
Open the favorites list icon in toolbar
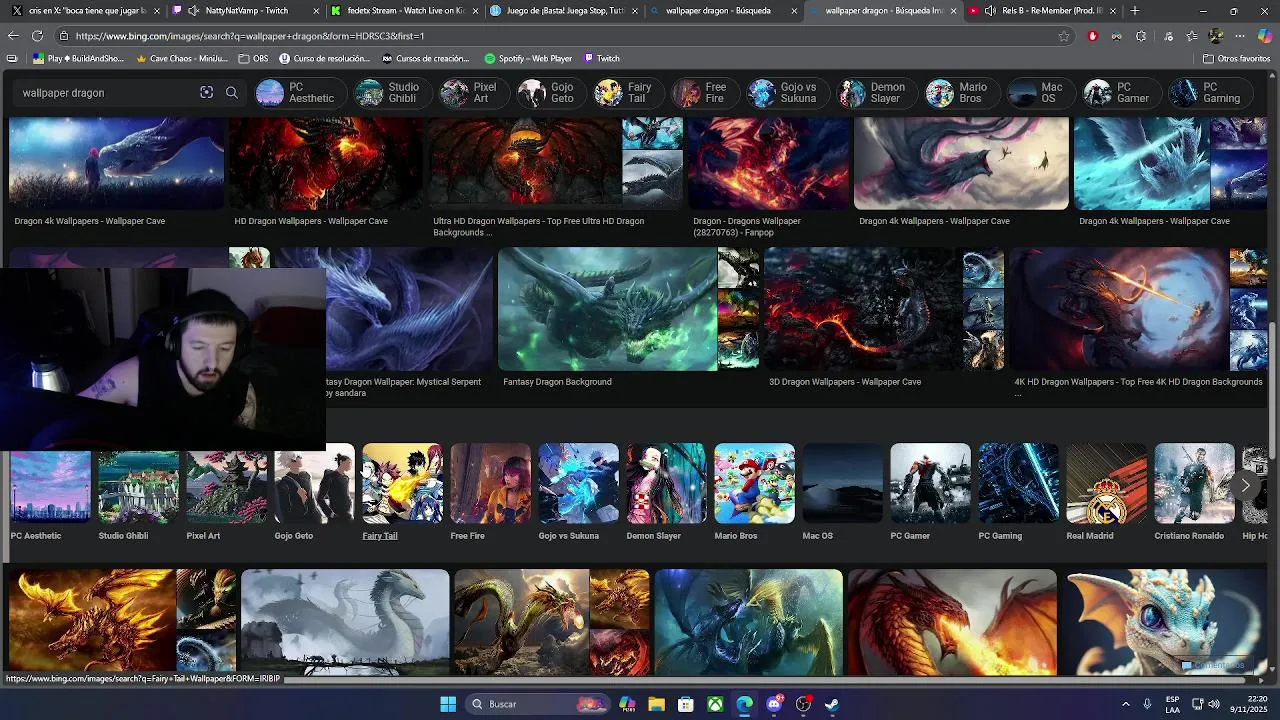(x=1192, y=36)
